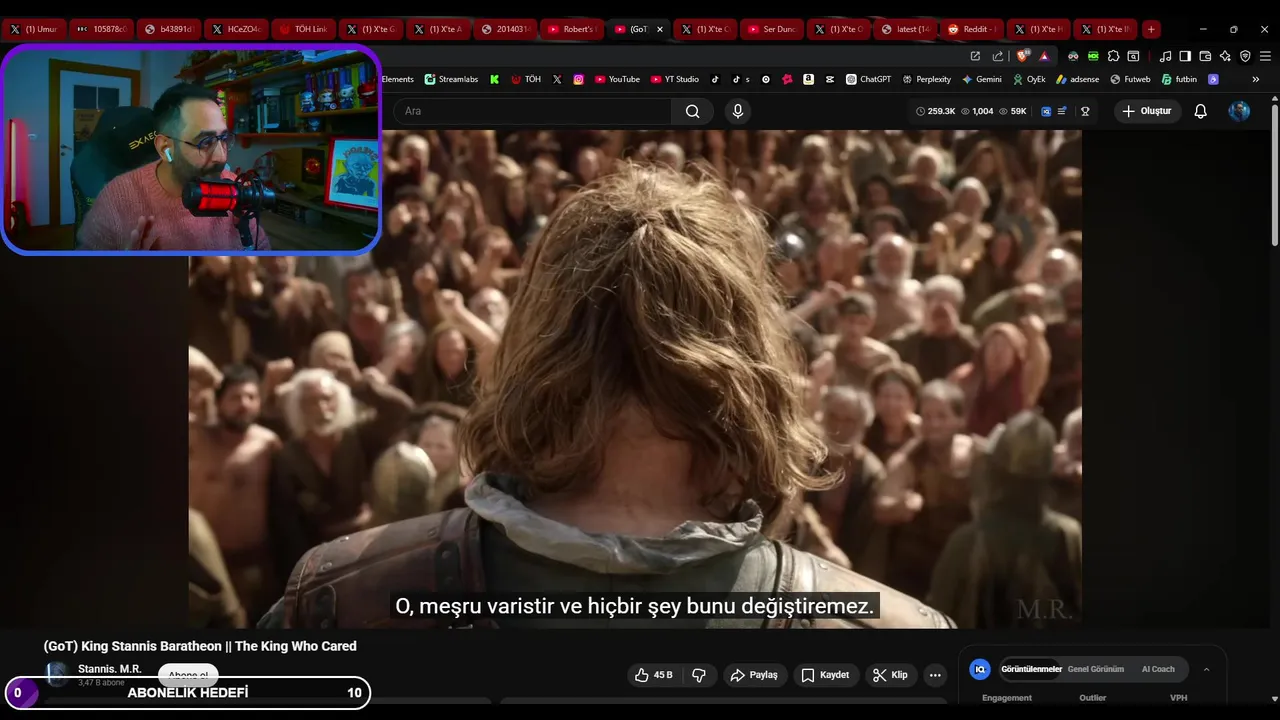Click the Abone ol subscribe button
The width and height of the screenshot is (1280, 720).
188,675
